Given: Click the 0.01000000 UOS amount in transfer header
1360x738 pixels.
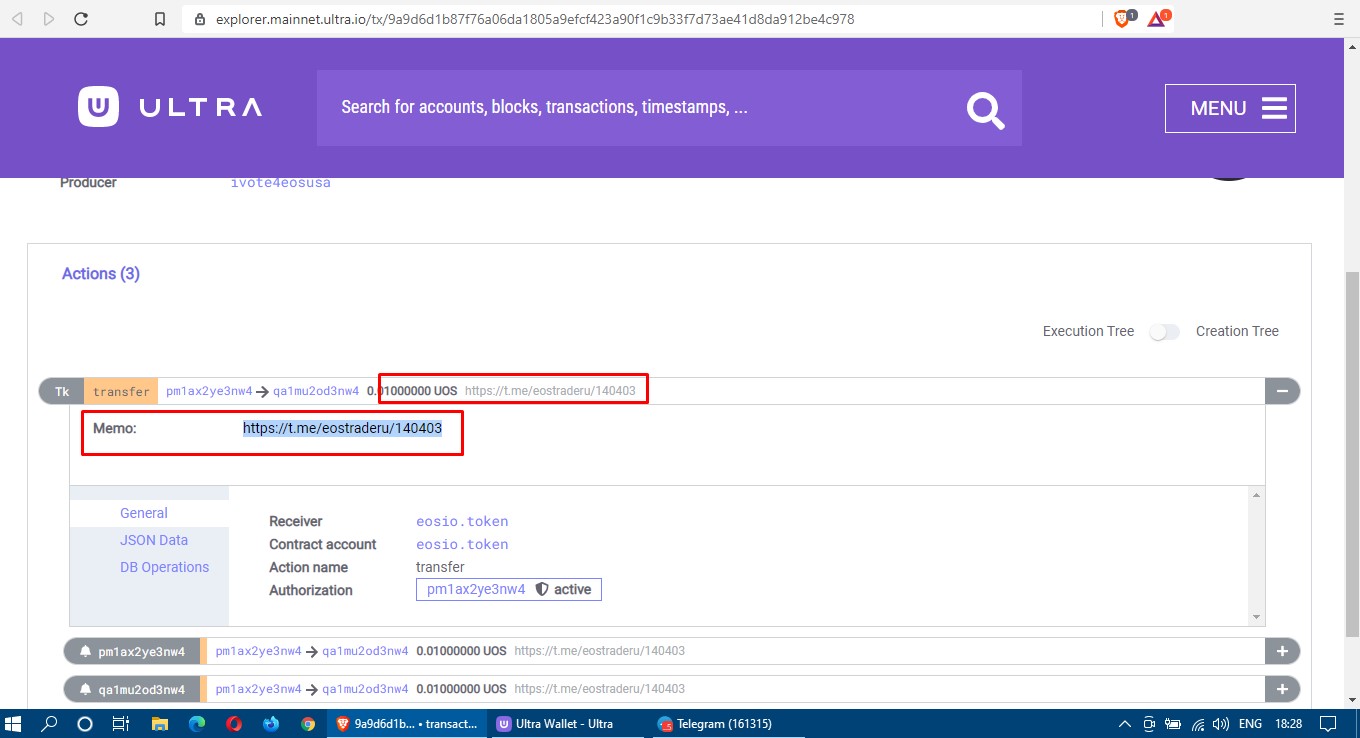Looking at the screenshot, I should pos(412,391).
